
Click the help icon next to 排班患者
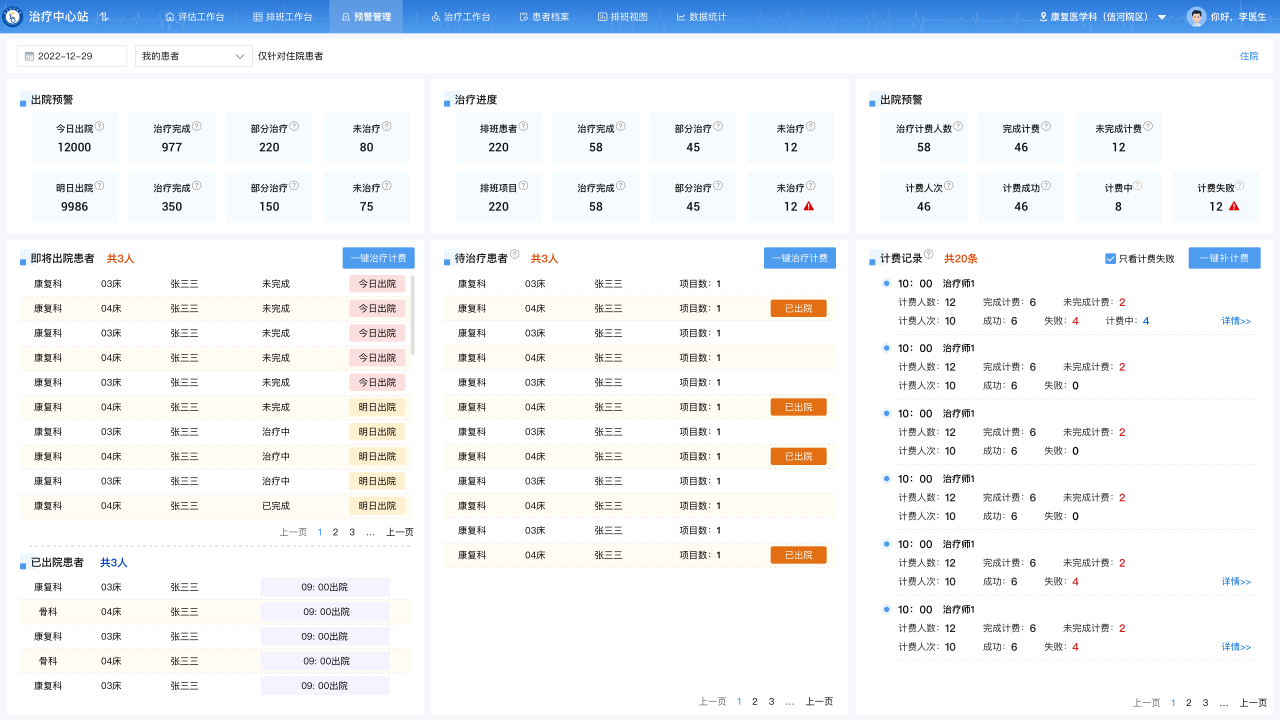(524, 127)
